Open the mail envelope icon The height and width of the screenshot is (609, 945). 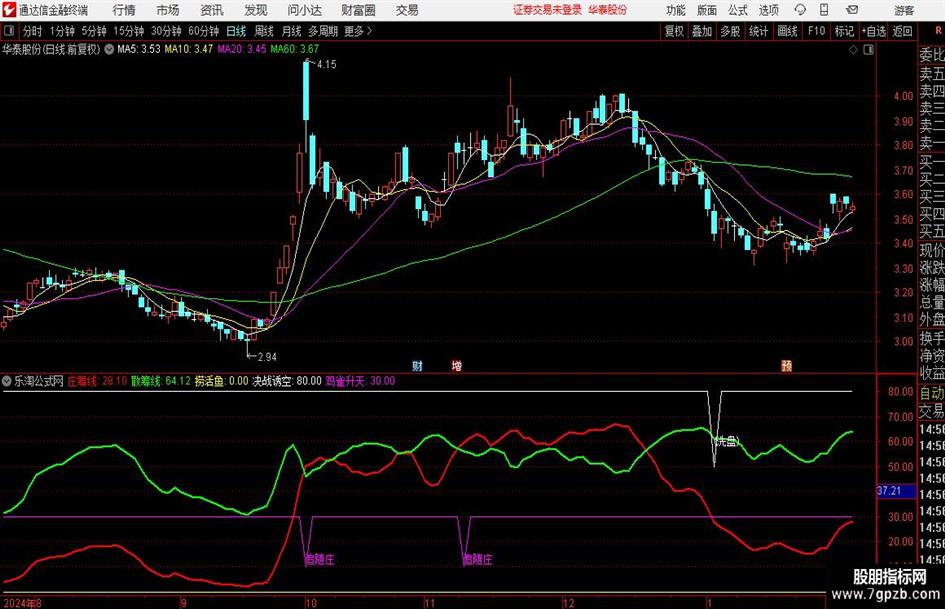point(852,10)
